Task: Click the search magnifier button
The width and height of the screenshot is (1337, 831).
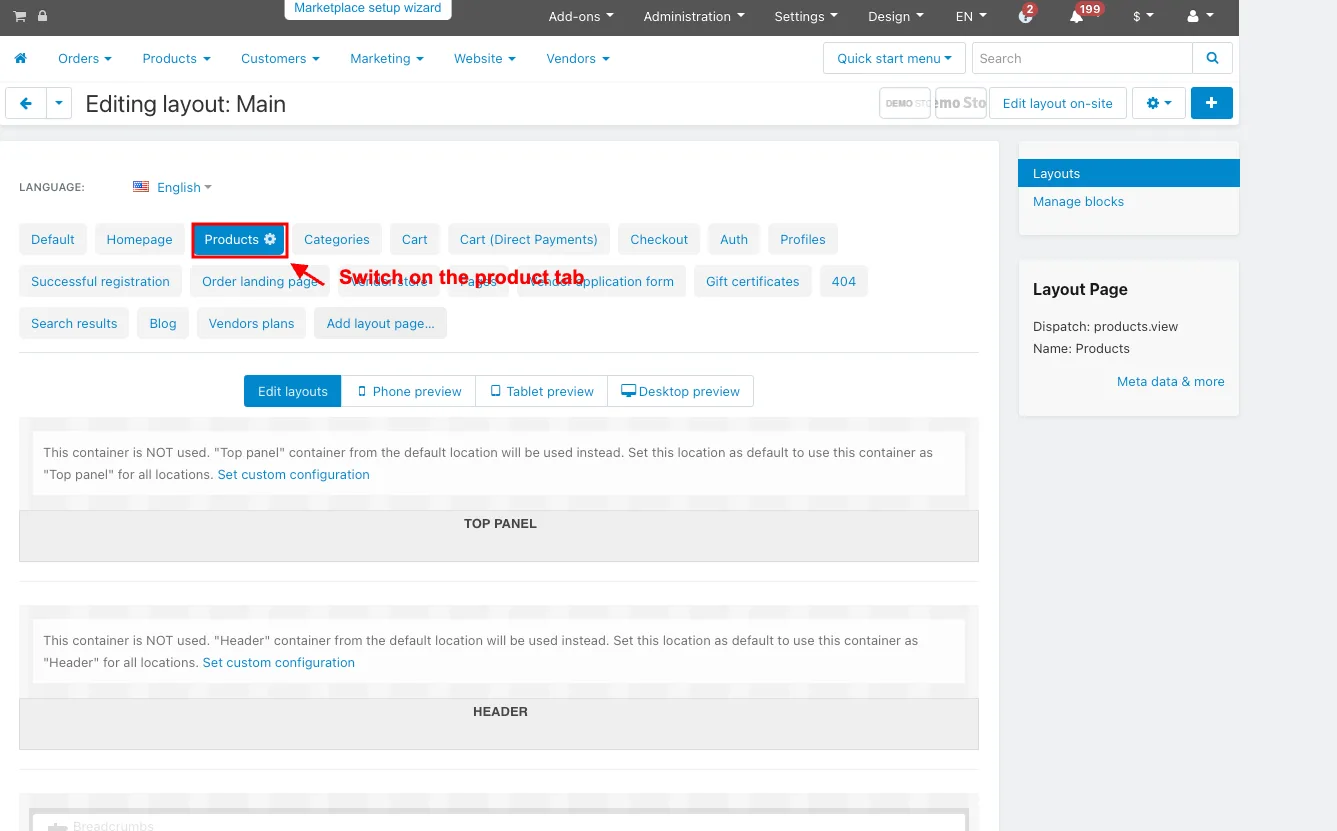Action: pyautogui.click(x=1212, y=58)
